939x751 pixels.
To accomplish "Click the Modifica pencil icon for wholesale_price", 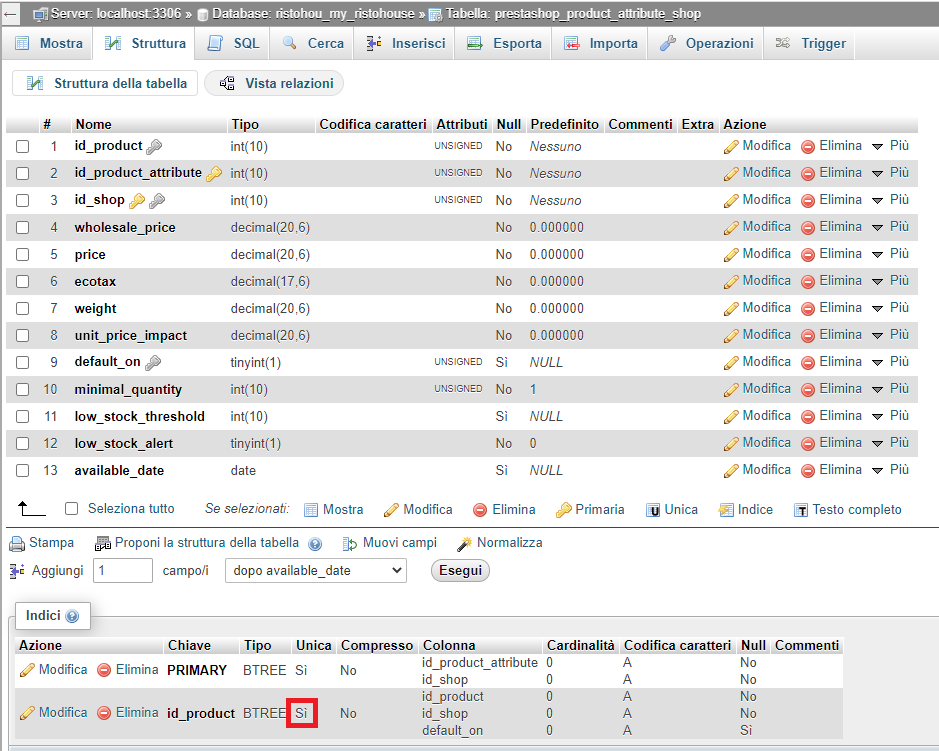I will tap(731, 228).
